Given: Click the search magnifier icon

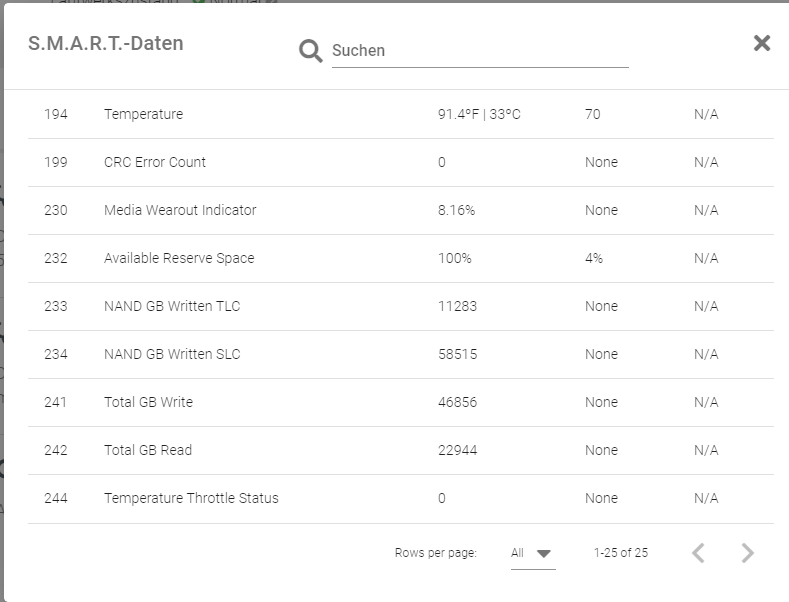Looking at the screenshot, I should click(x=311, y=51).
